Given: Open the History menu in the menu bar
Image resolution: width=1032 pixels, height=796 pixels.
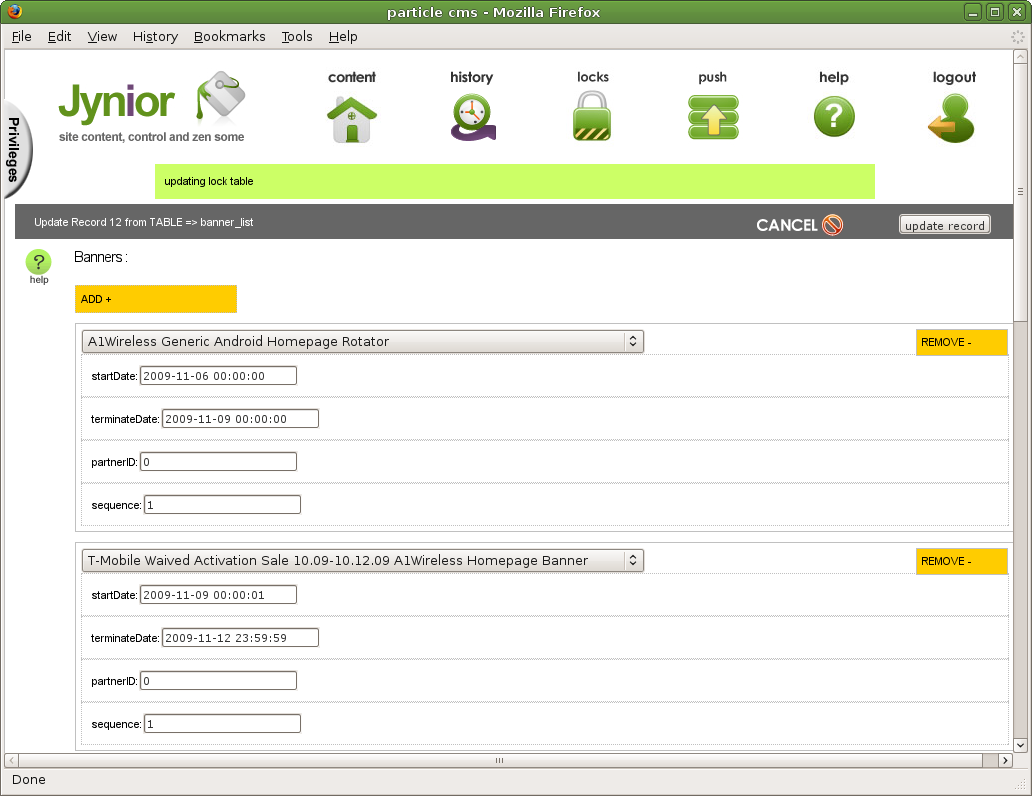Looking at the screenshot, I should 155,36.
